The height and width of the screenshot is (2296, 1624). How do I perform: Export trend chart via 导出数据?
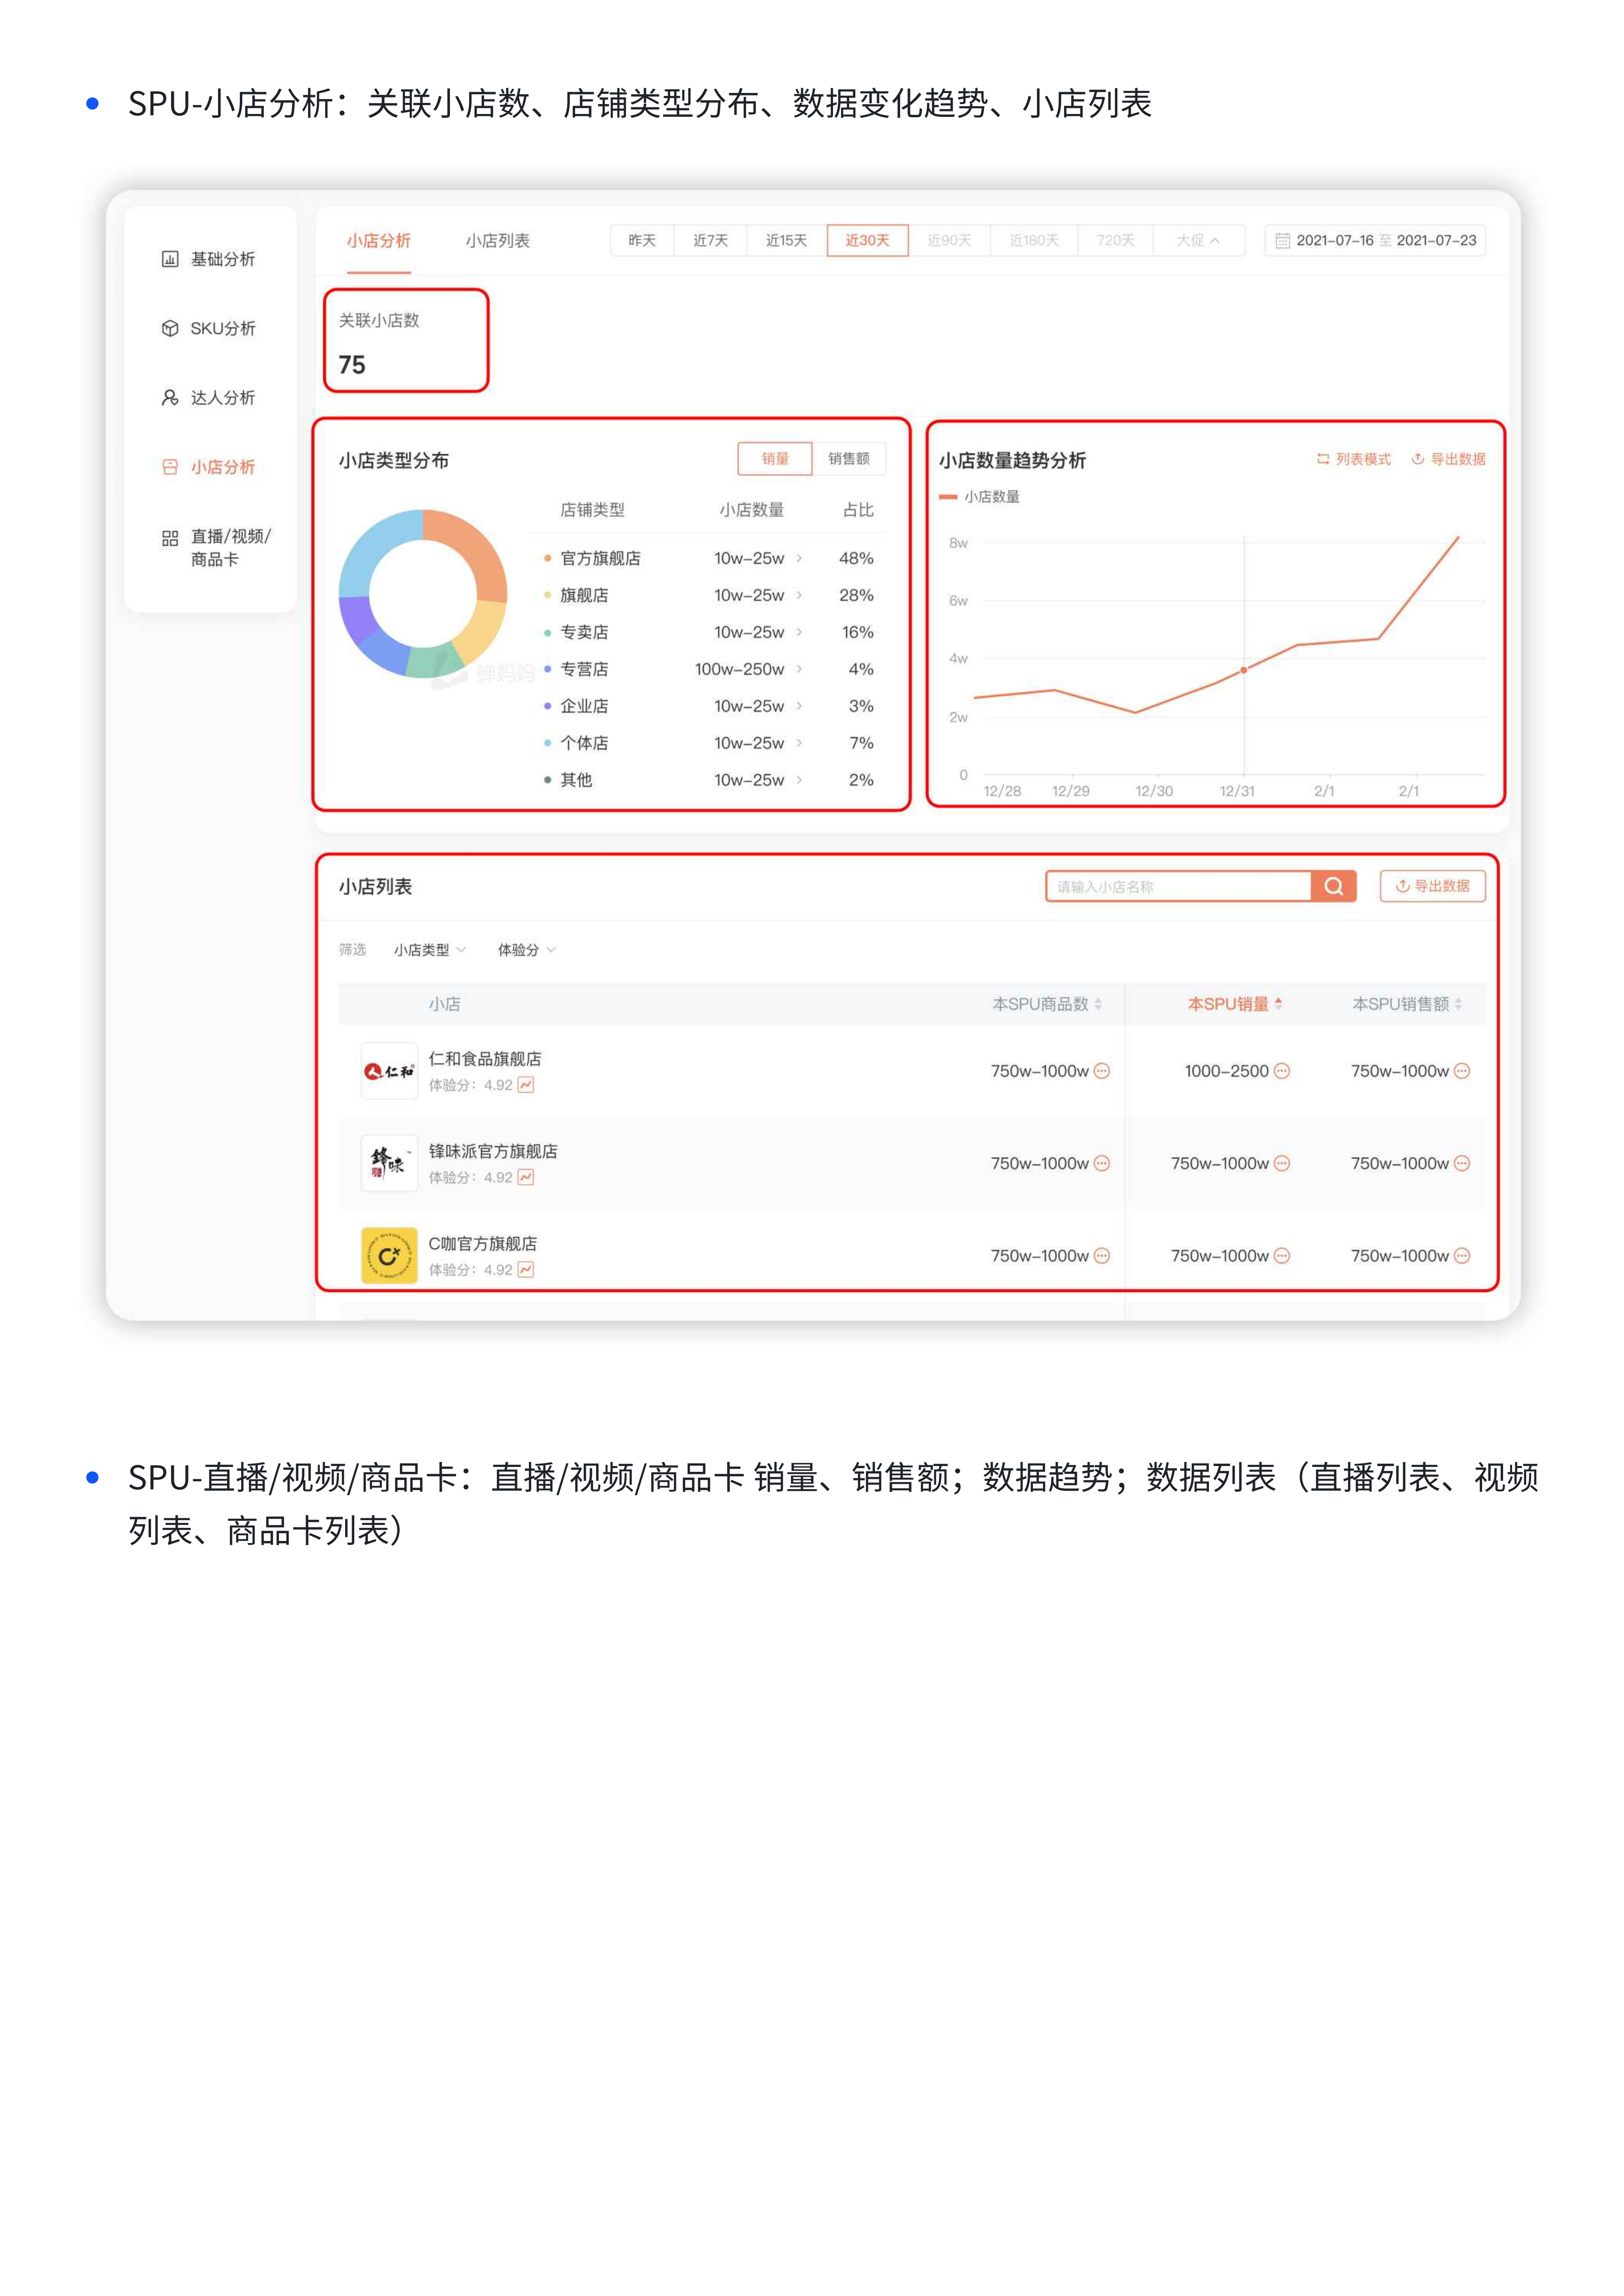pyautogui.click(x=1448, y=459)
